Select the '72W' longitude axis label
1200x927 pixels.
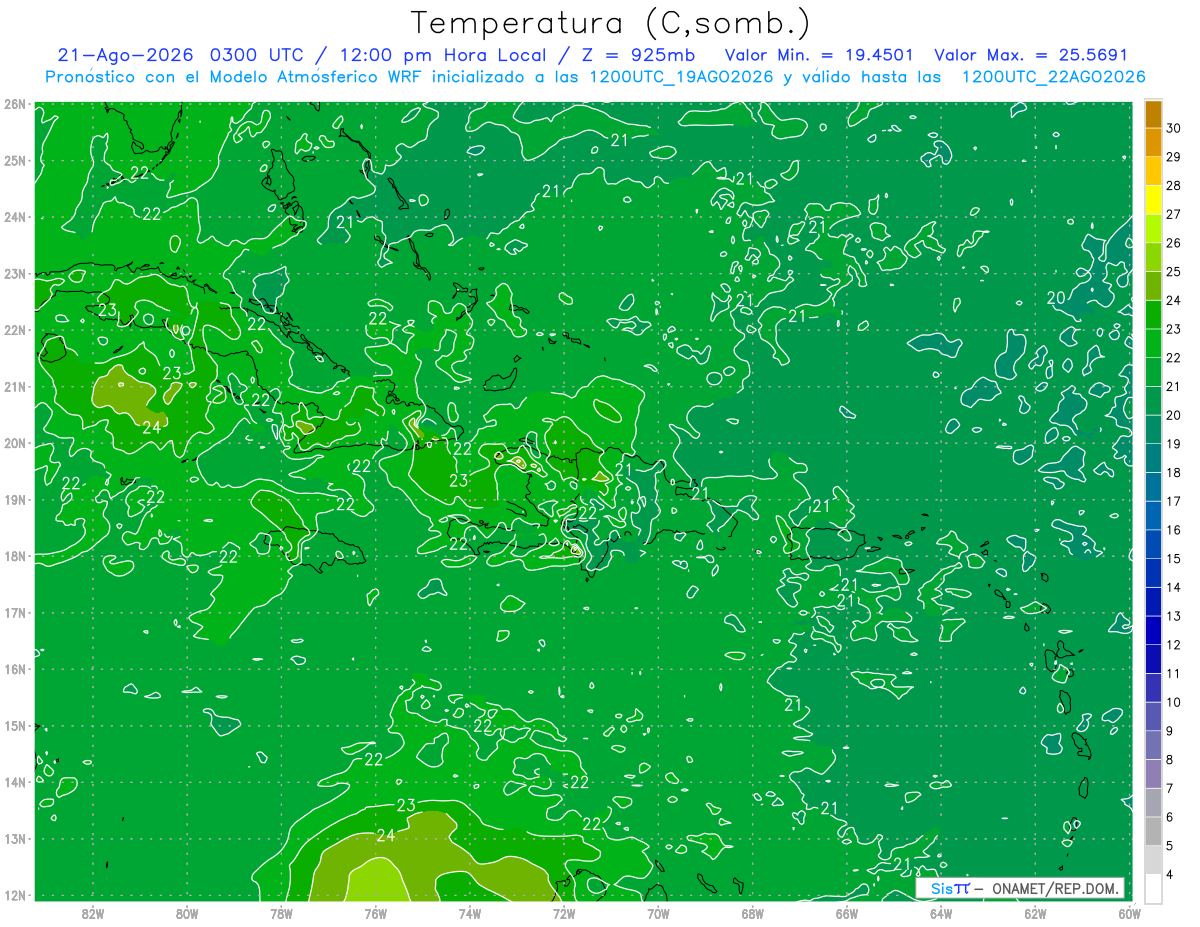click(564, 913)
